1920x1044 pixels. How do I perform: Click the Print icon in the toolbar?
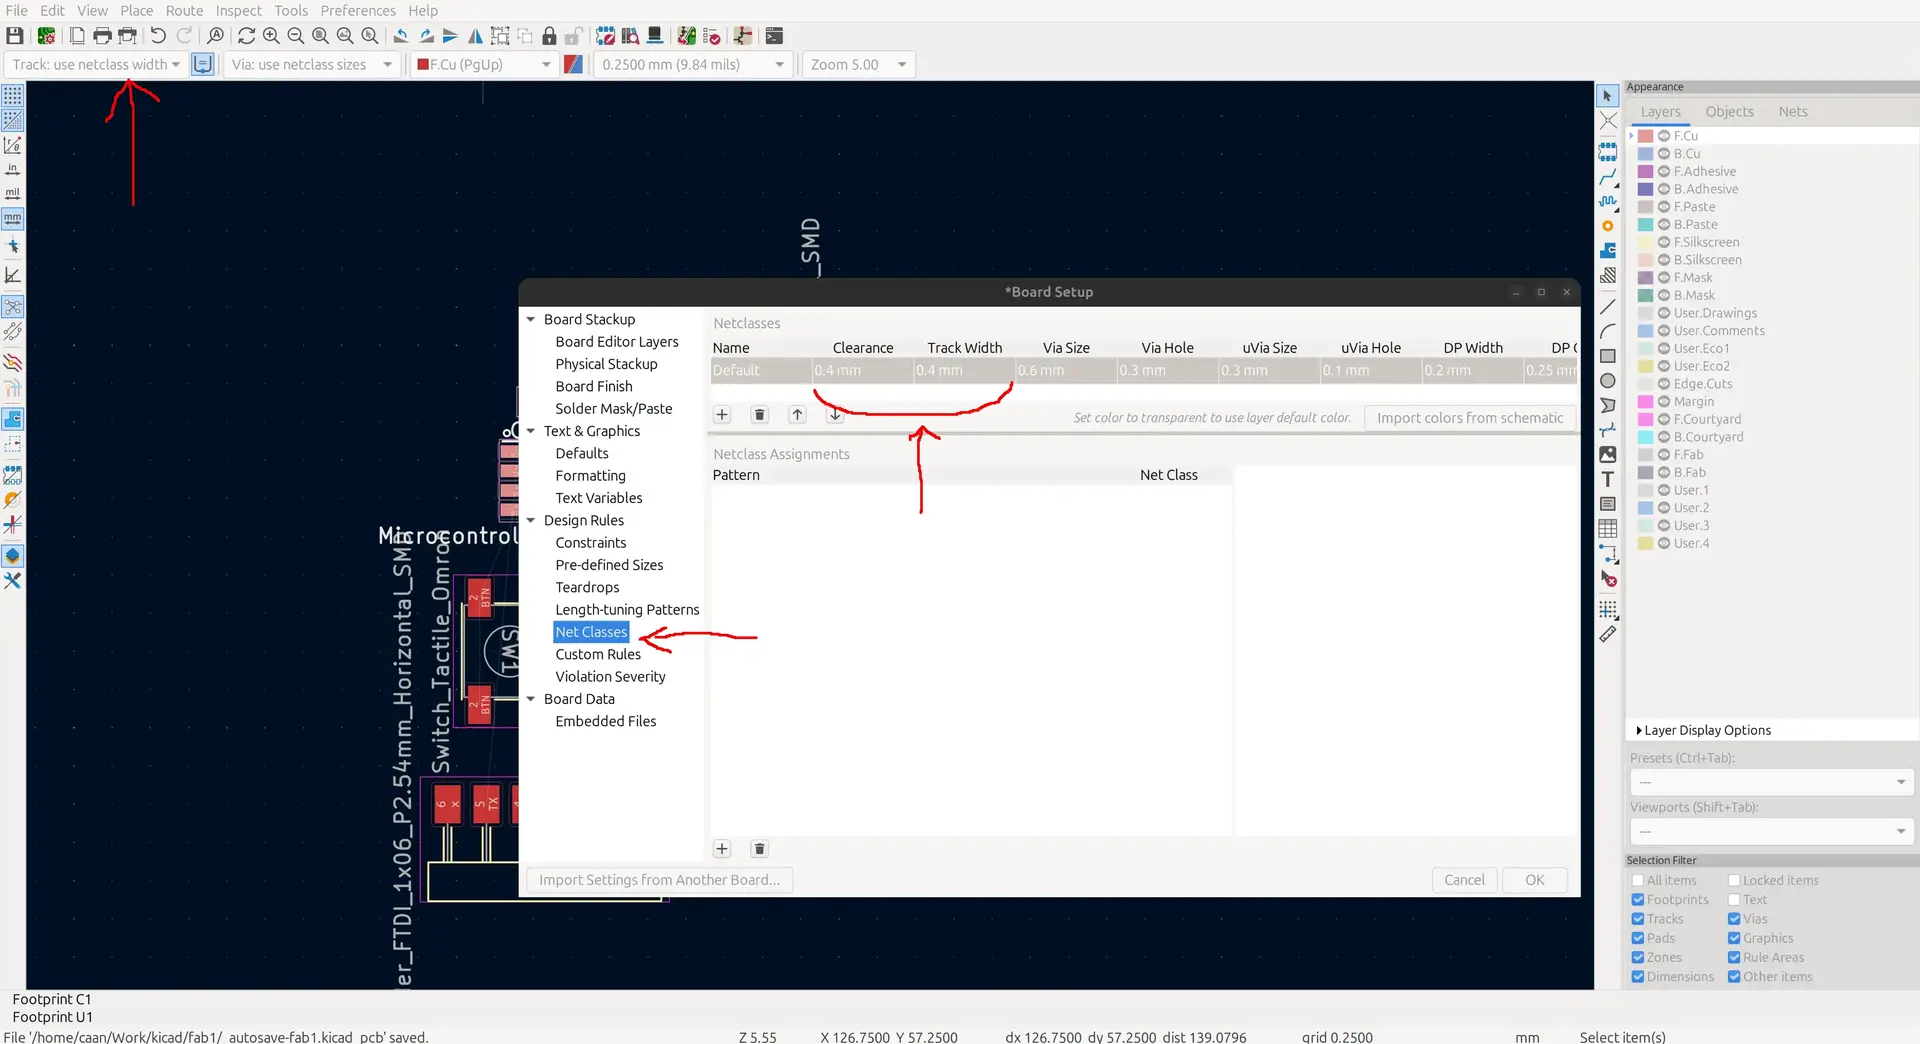[102, 36]
